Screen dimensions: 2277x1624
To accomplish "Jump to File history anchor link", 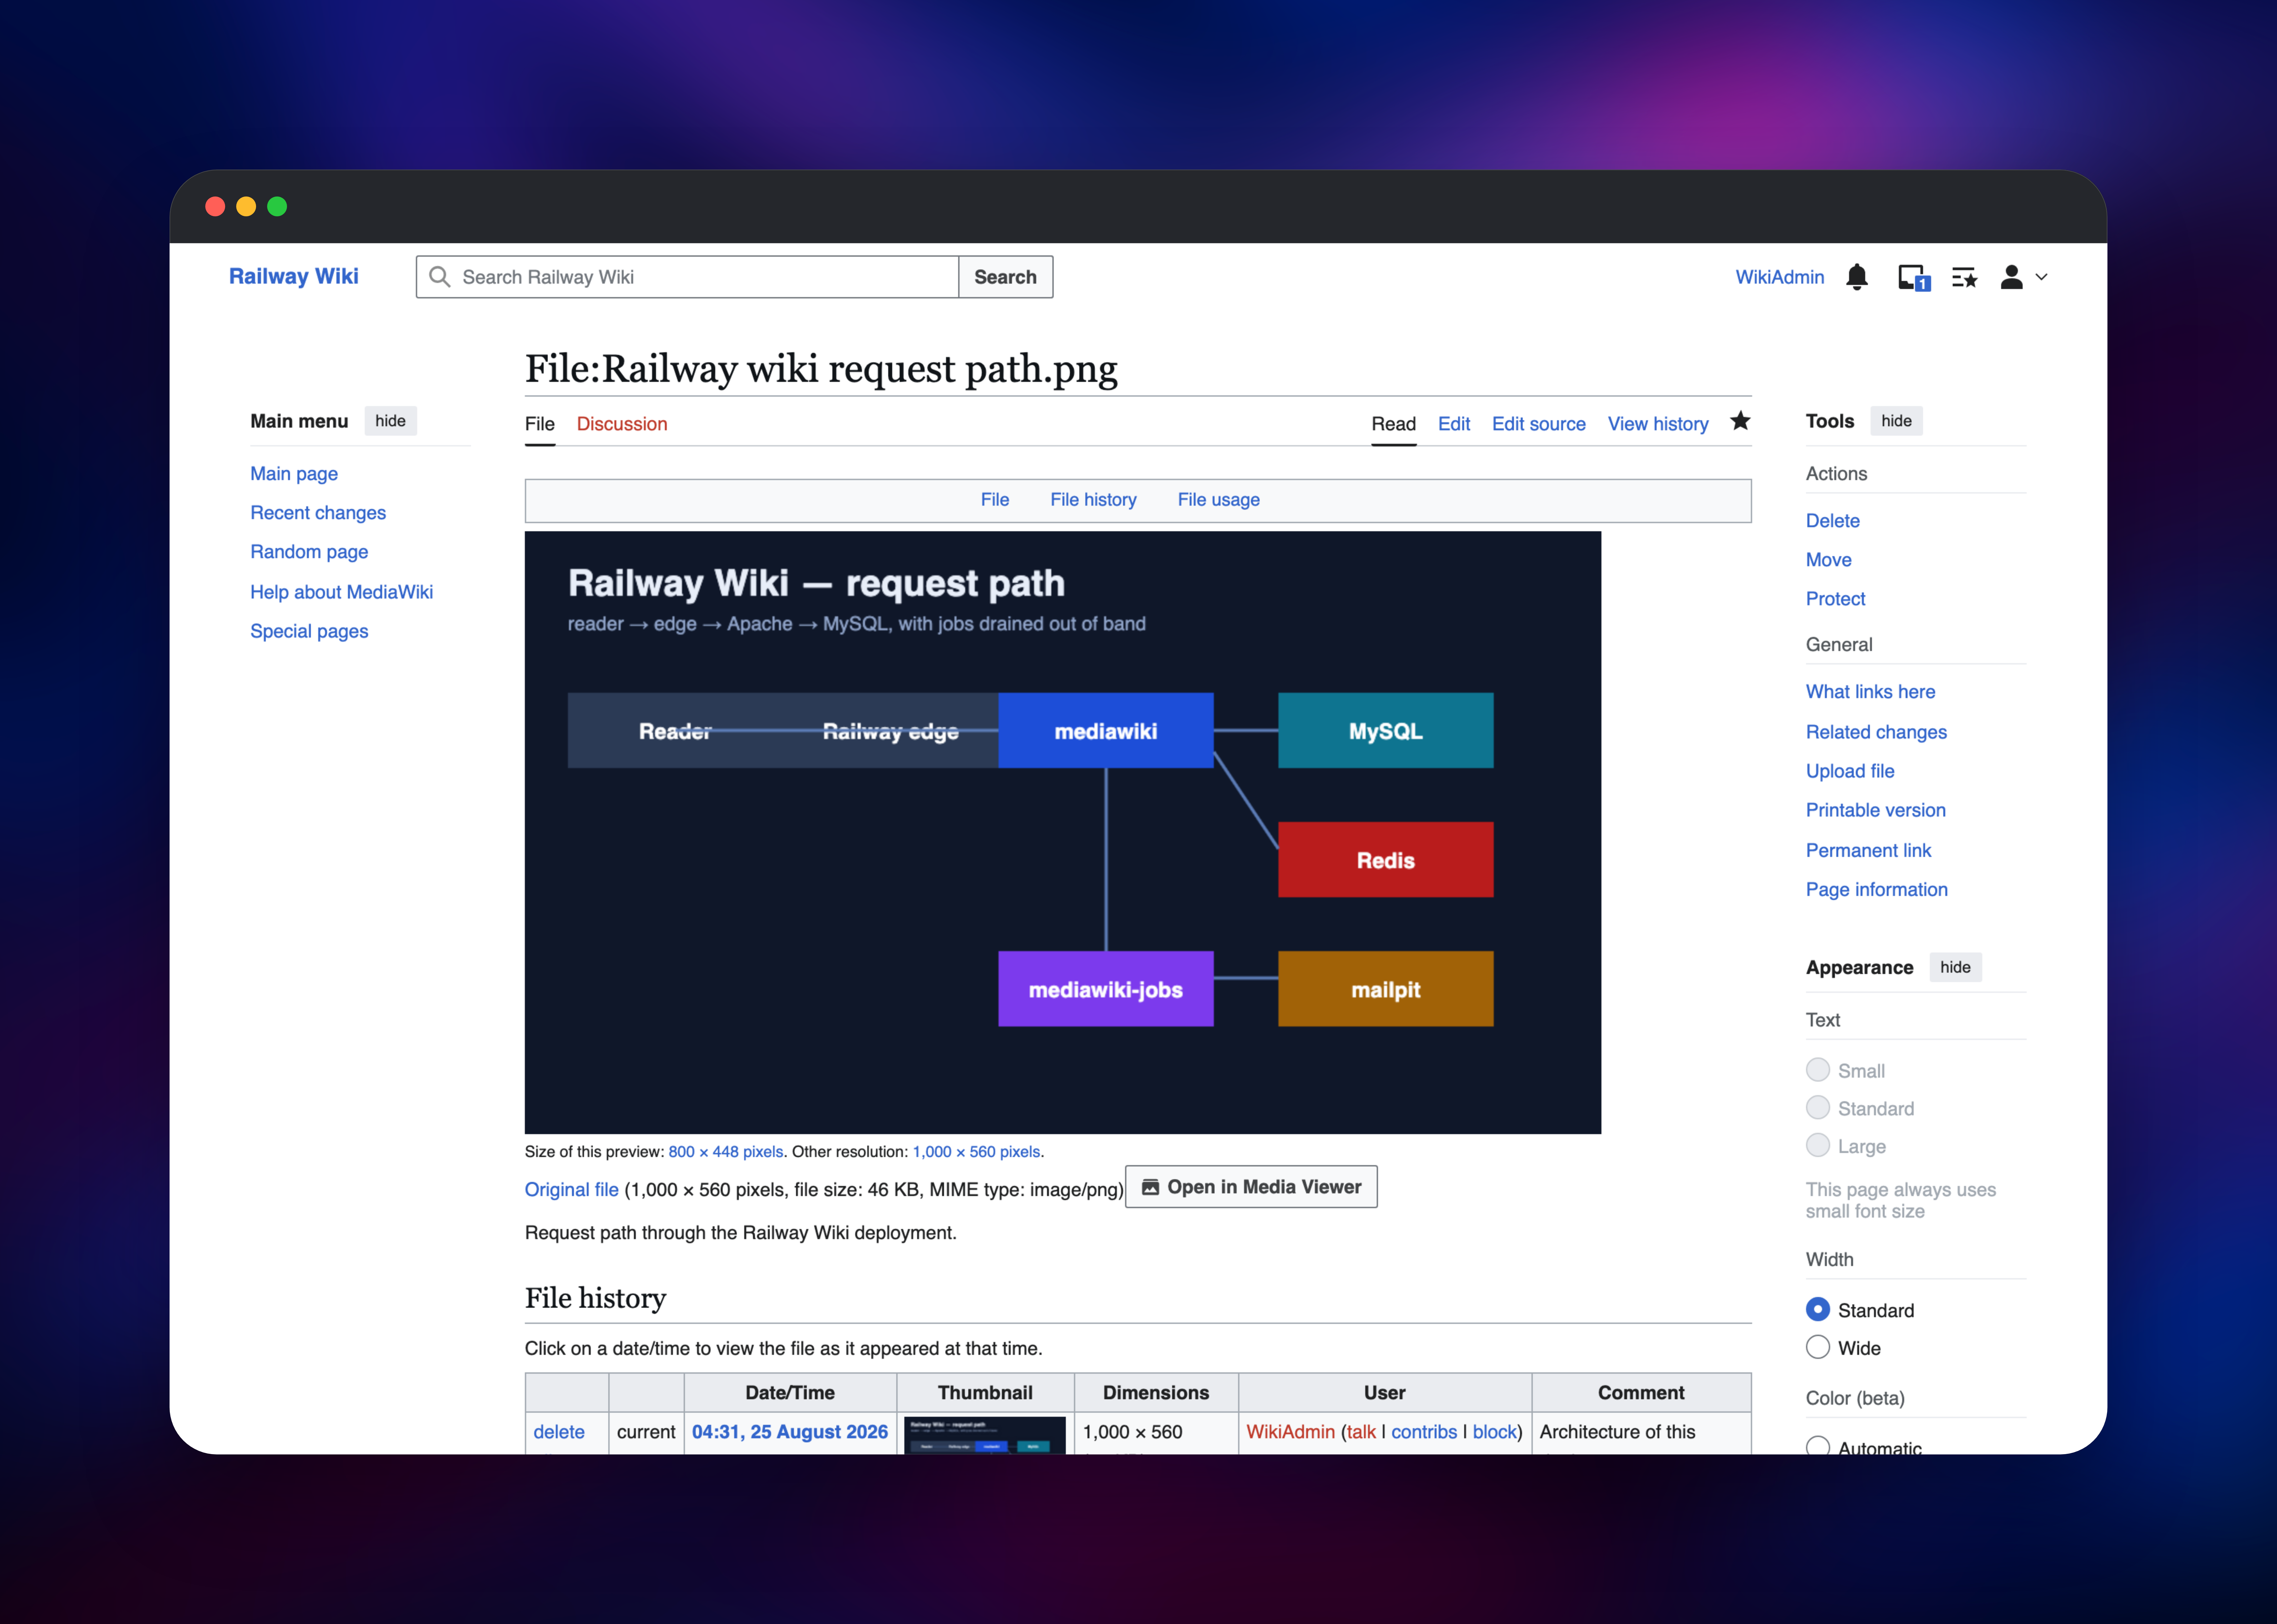I will coord(1093,500).
